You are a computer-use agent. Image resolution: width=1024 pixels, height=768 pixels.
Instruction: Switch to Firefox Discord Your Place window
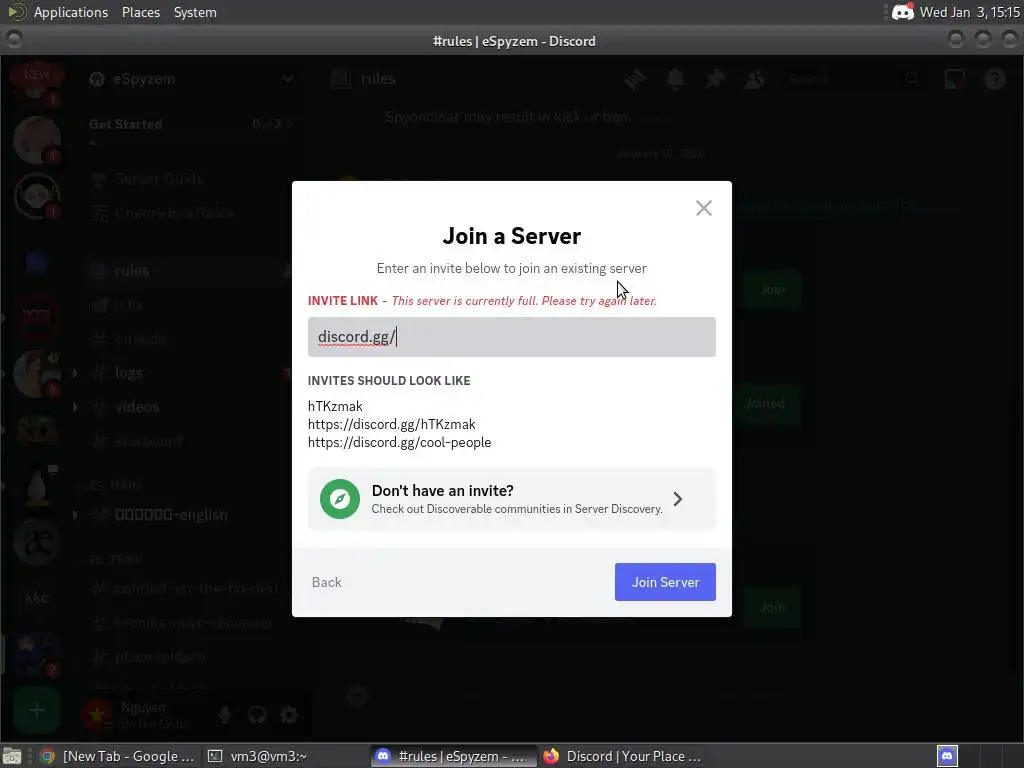[623, 756]
